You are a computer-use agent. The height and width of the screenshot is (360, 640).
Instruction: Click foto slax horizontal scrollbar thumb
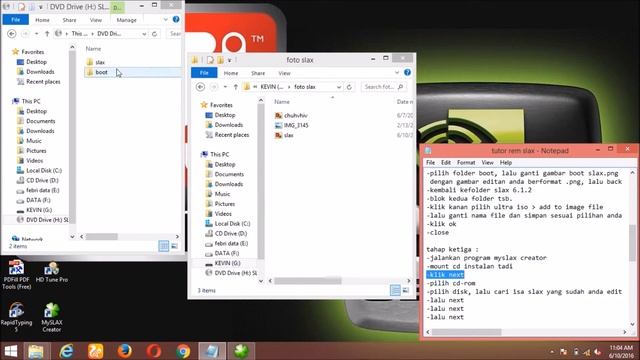click(x=308, y=281)
